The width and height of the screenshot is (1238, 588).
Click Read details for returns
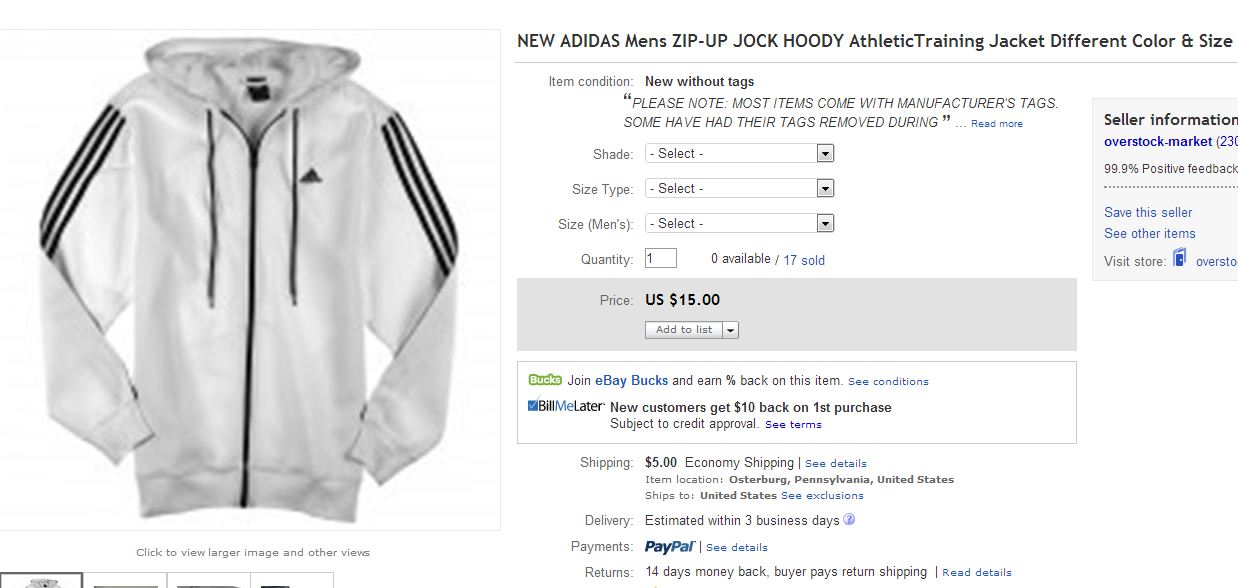977,573
